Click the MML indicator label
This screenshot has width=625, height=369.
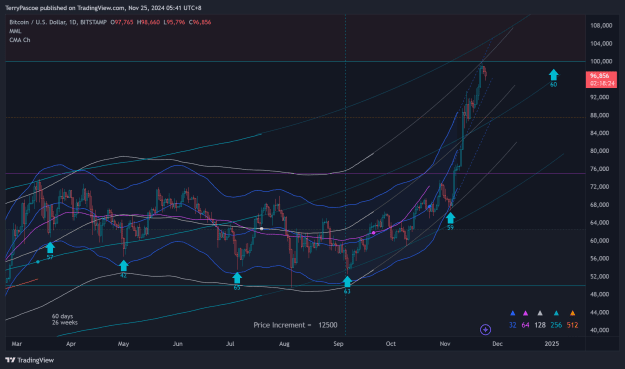coord(15,31)
